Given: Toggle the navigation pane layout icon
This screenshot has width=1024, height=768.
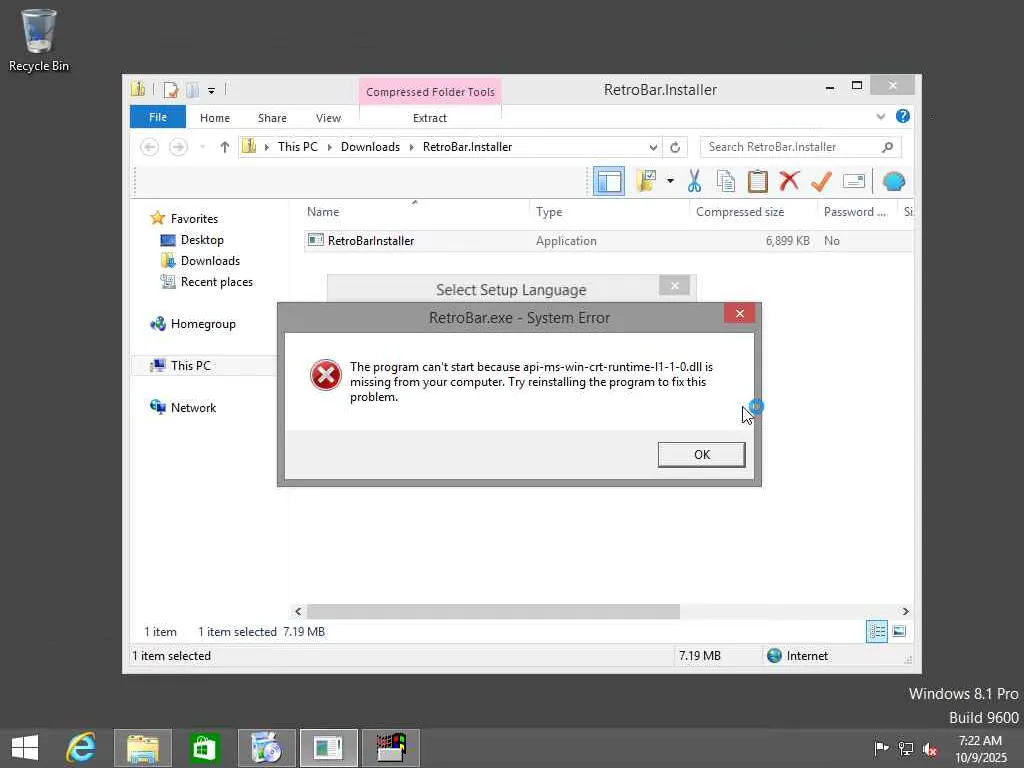Looking at the screenshot, I should click(609, 181).
